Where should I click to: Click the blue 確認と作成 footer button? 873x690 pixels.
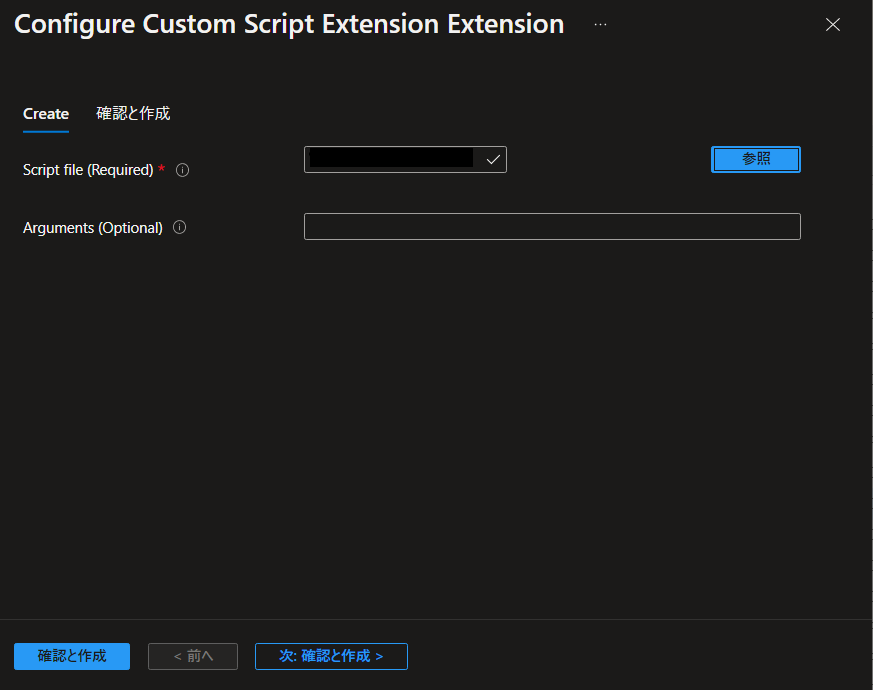[x=72, y=656]
